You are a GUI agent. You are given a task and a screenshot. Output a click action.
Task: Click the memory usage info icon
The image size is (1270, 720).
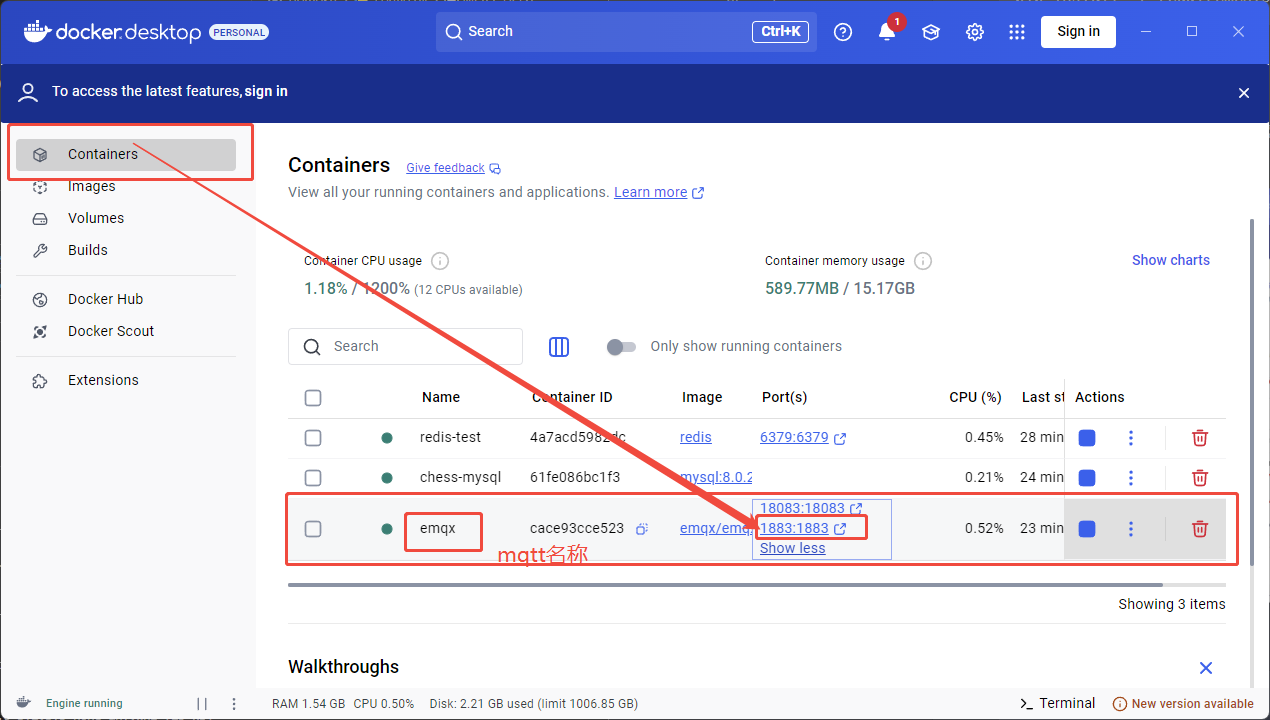click(923, 261)
